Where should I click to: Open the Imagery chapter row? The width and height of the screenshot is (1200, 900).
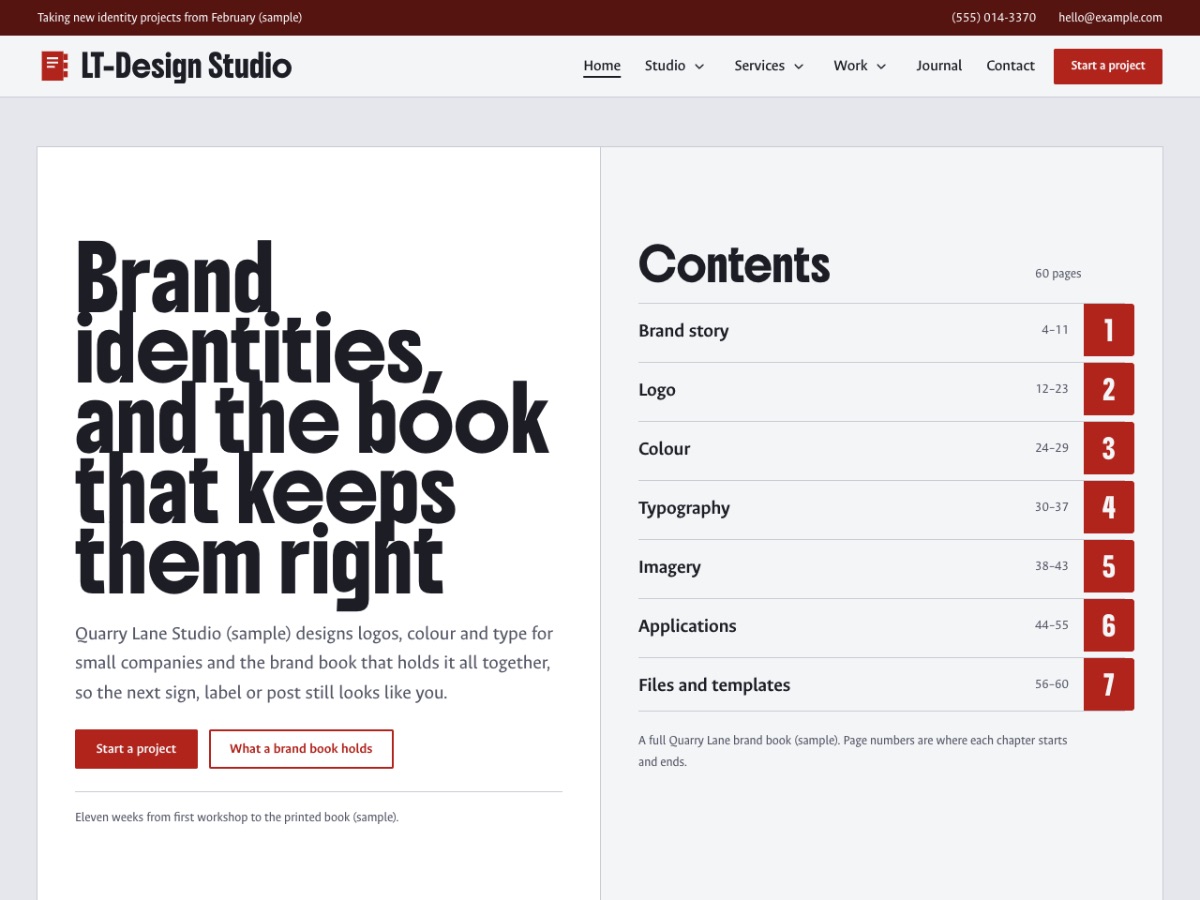click(860, 566)
